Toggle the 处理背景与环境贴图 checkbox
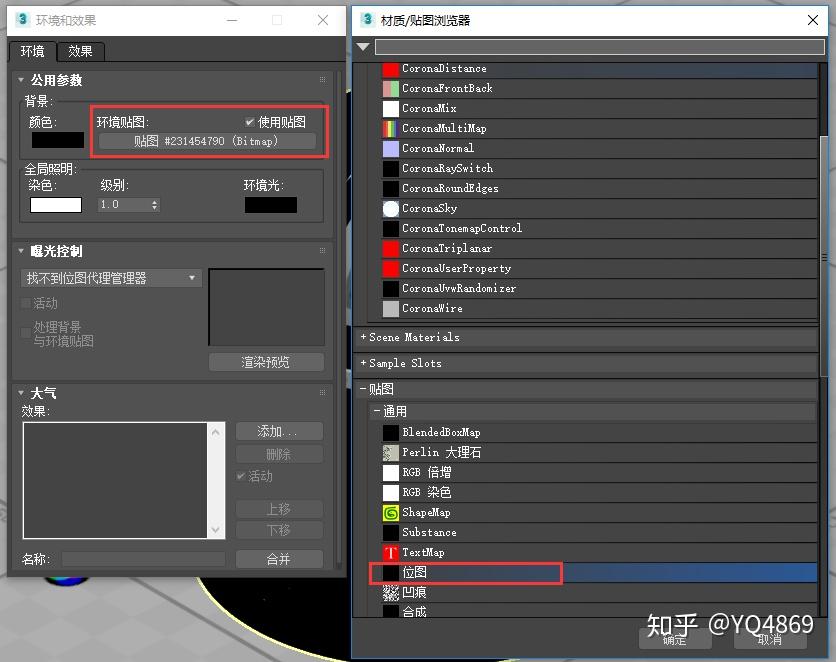Image resolution: width=836 pixels, height=662 pixels. pyautogui.click(x=26, y=333)
